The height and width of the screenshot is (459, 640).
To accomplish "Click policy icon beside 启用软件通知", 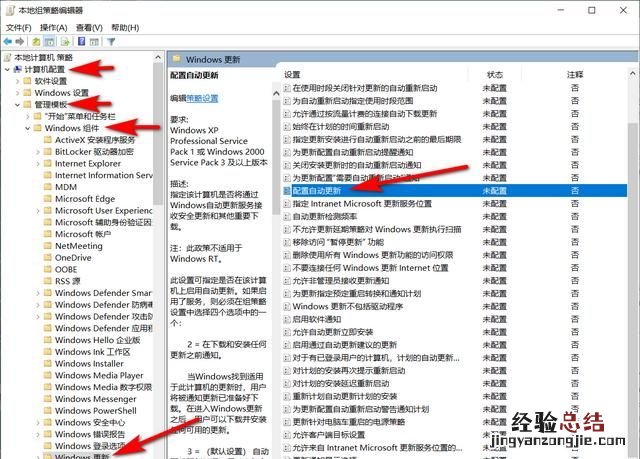I will click(287, 319).
